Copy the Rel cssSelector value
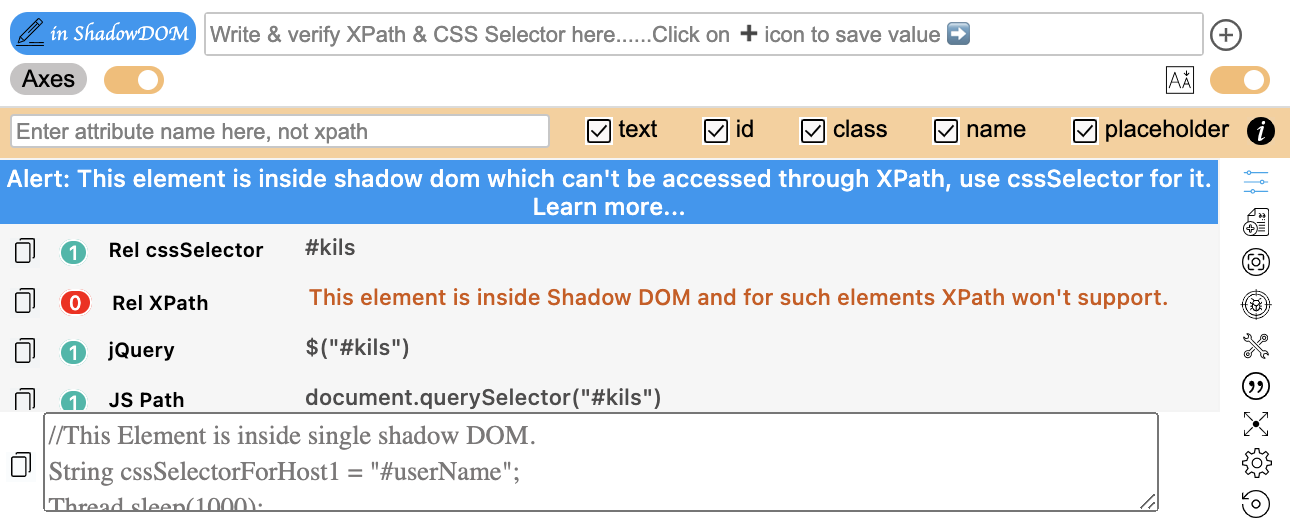Screen dimensions: 1290x528 click(25, 250)
